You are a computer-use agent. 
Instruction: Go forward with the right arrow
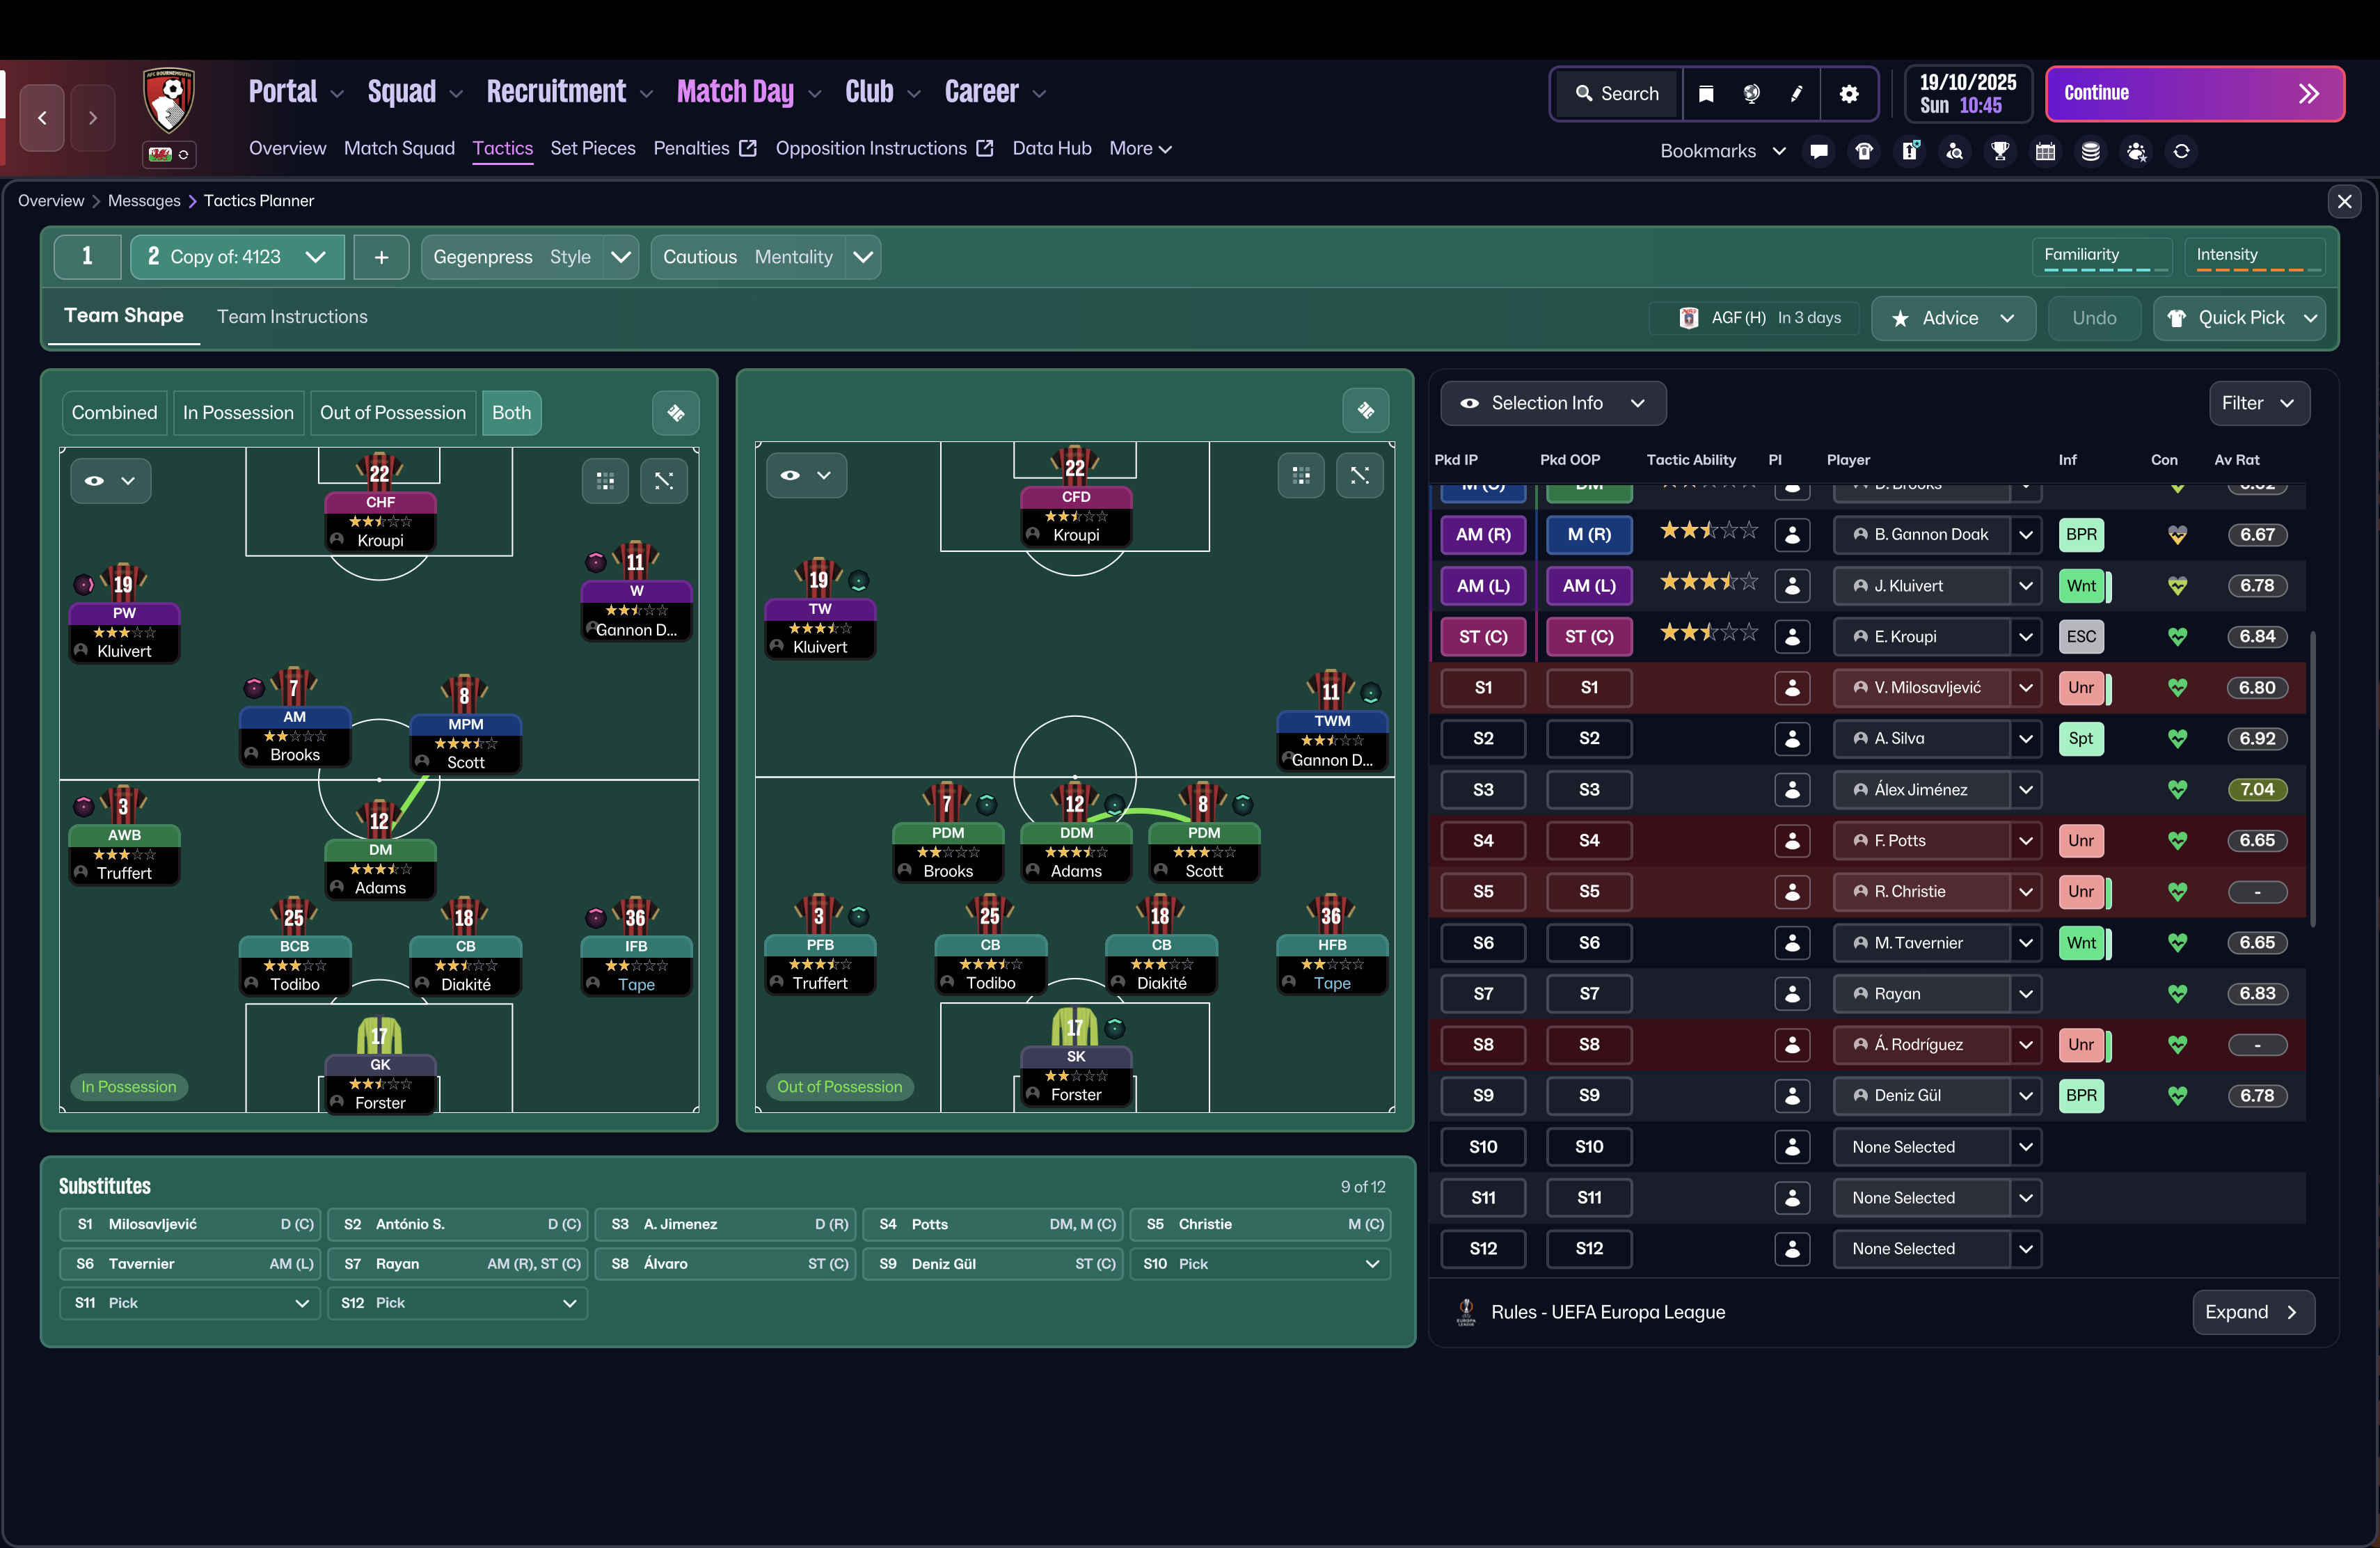point(93,117)
